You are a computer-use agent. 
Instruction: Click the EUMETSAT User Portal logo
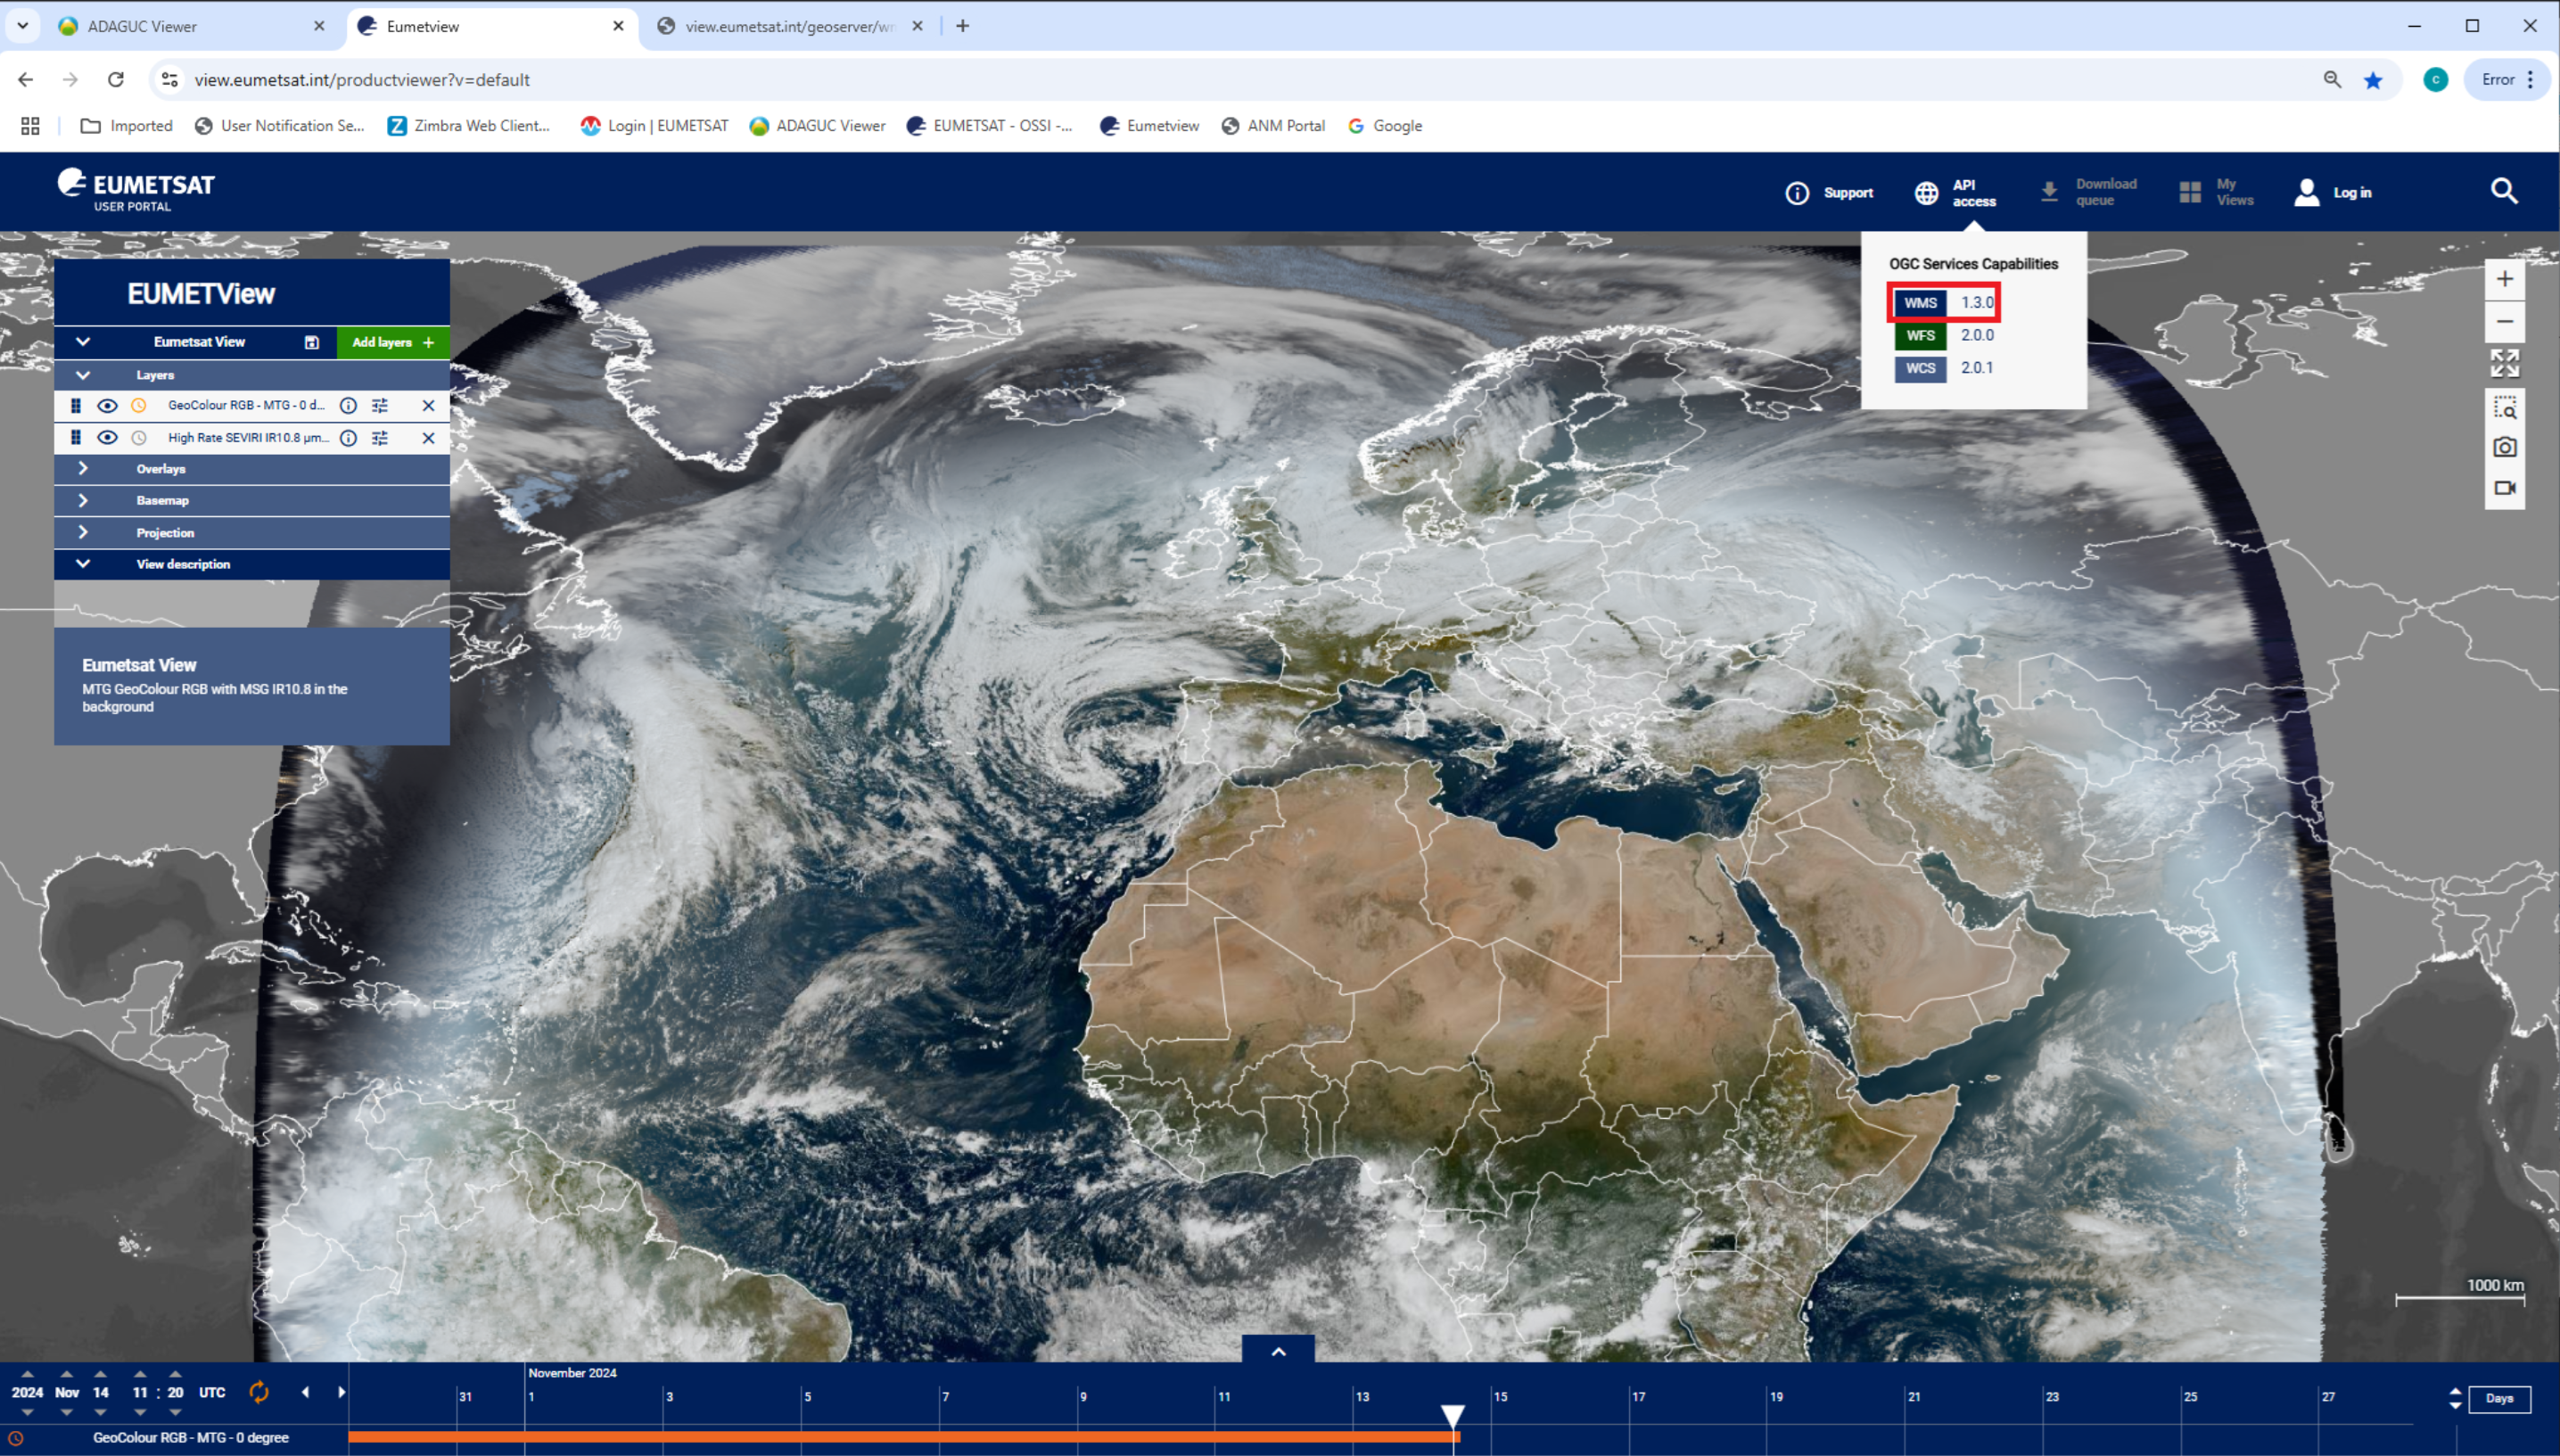[x=135, y=190]
